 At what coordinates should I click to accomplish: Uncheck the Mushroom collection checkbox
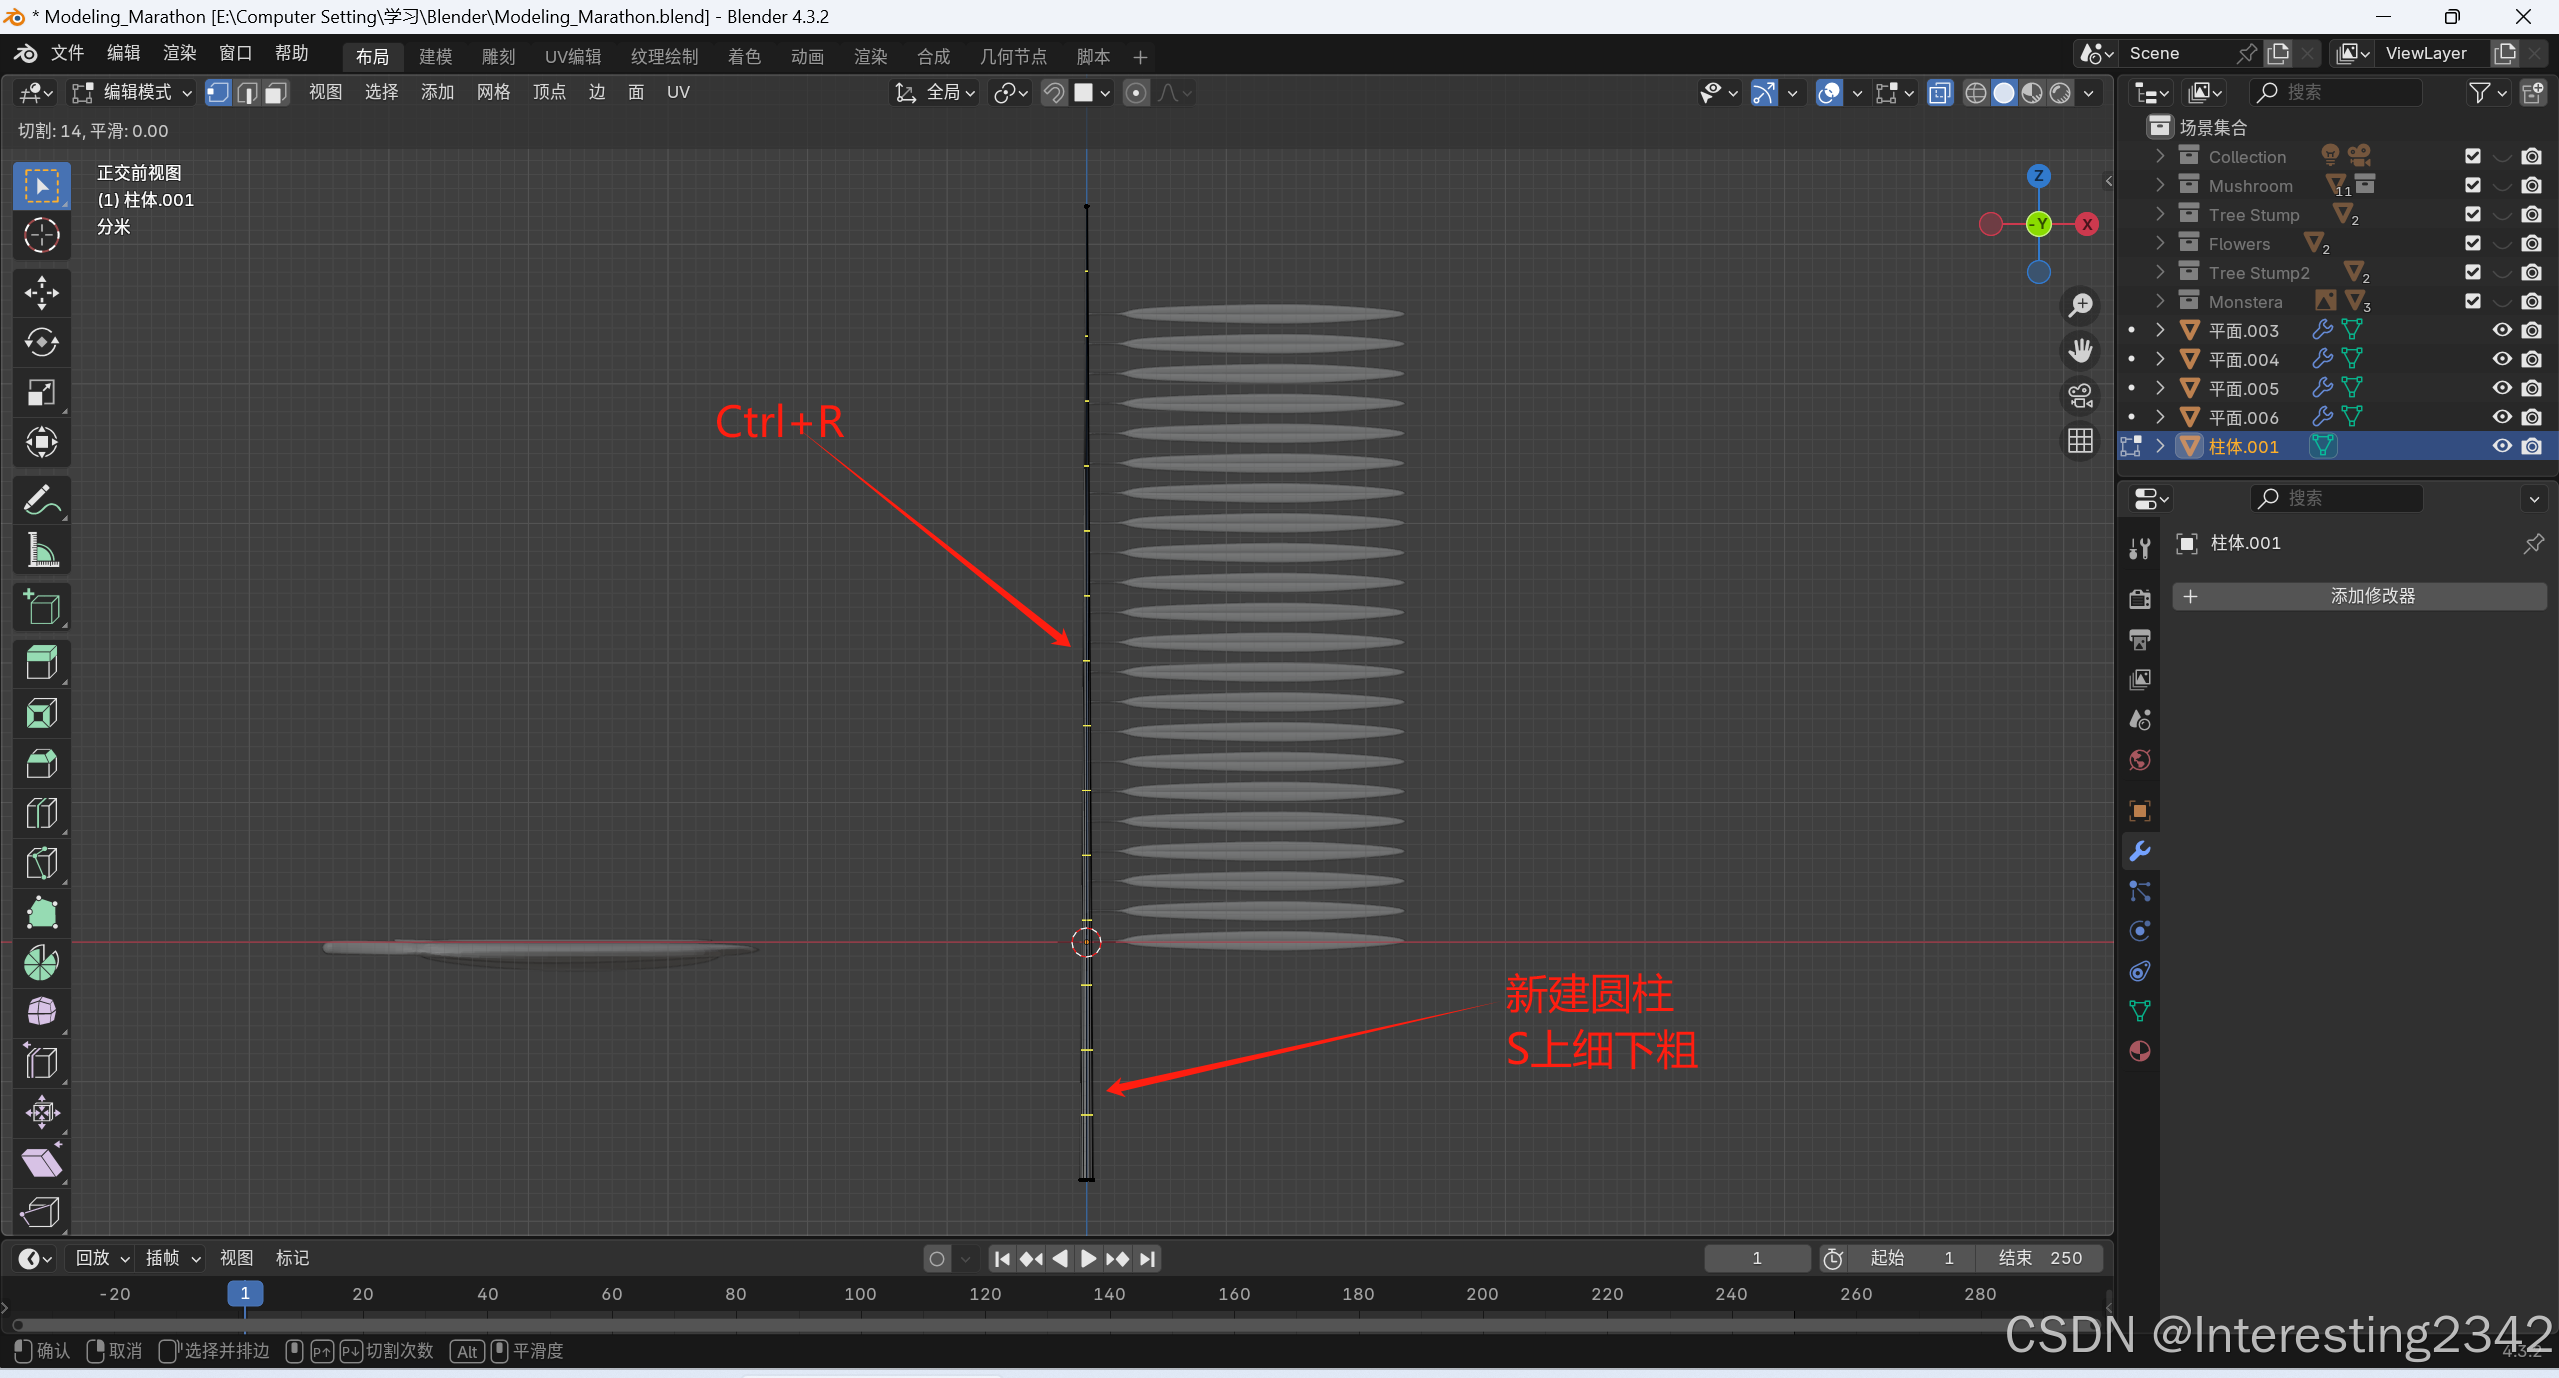2472,186
